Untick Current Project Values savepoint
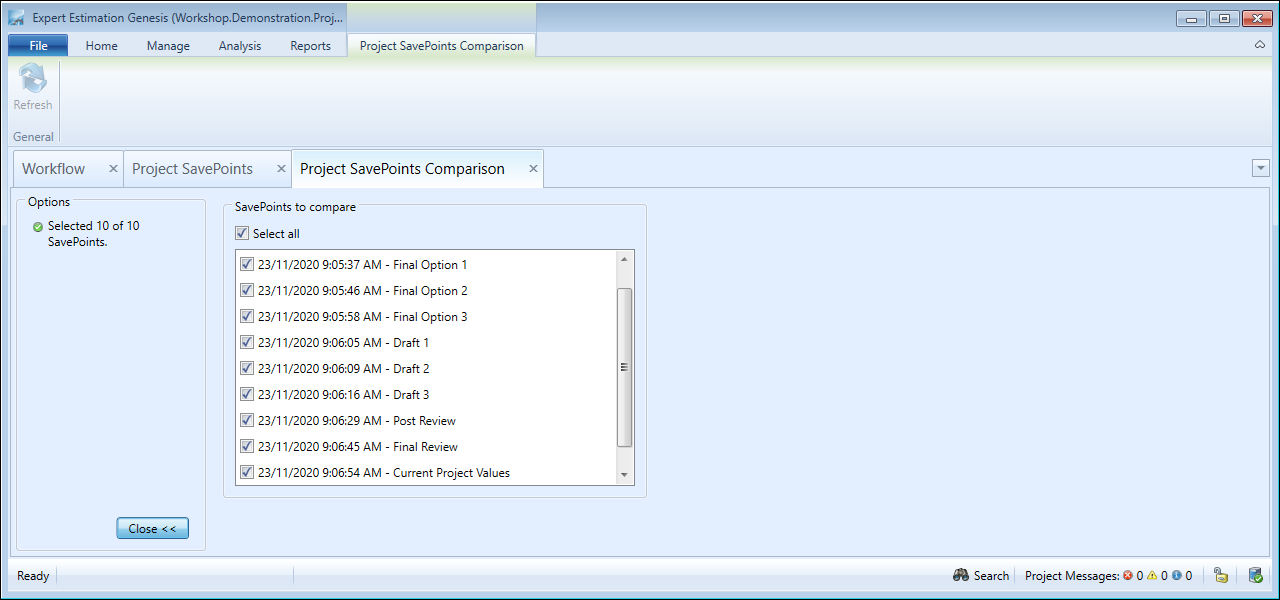The height and width of the screenshot is (600, 1280). (247, 473)
